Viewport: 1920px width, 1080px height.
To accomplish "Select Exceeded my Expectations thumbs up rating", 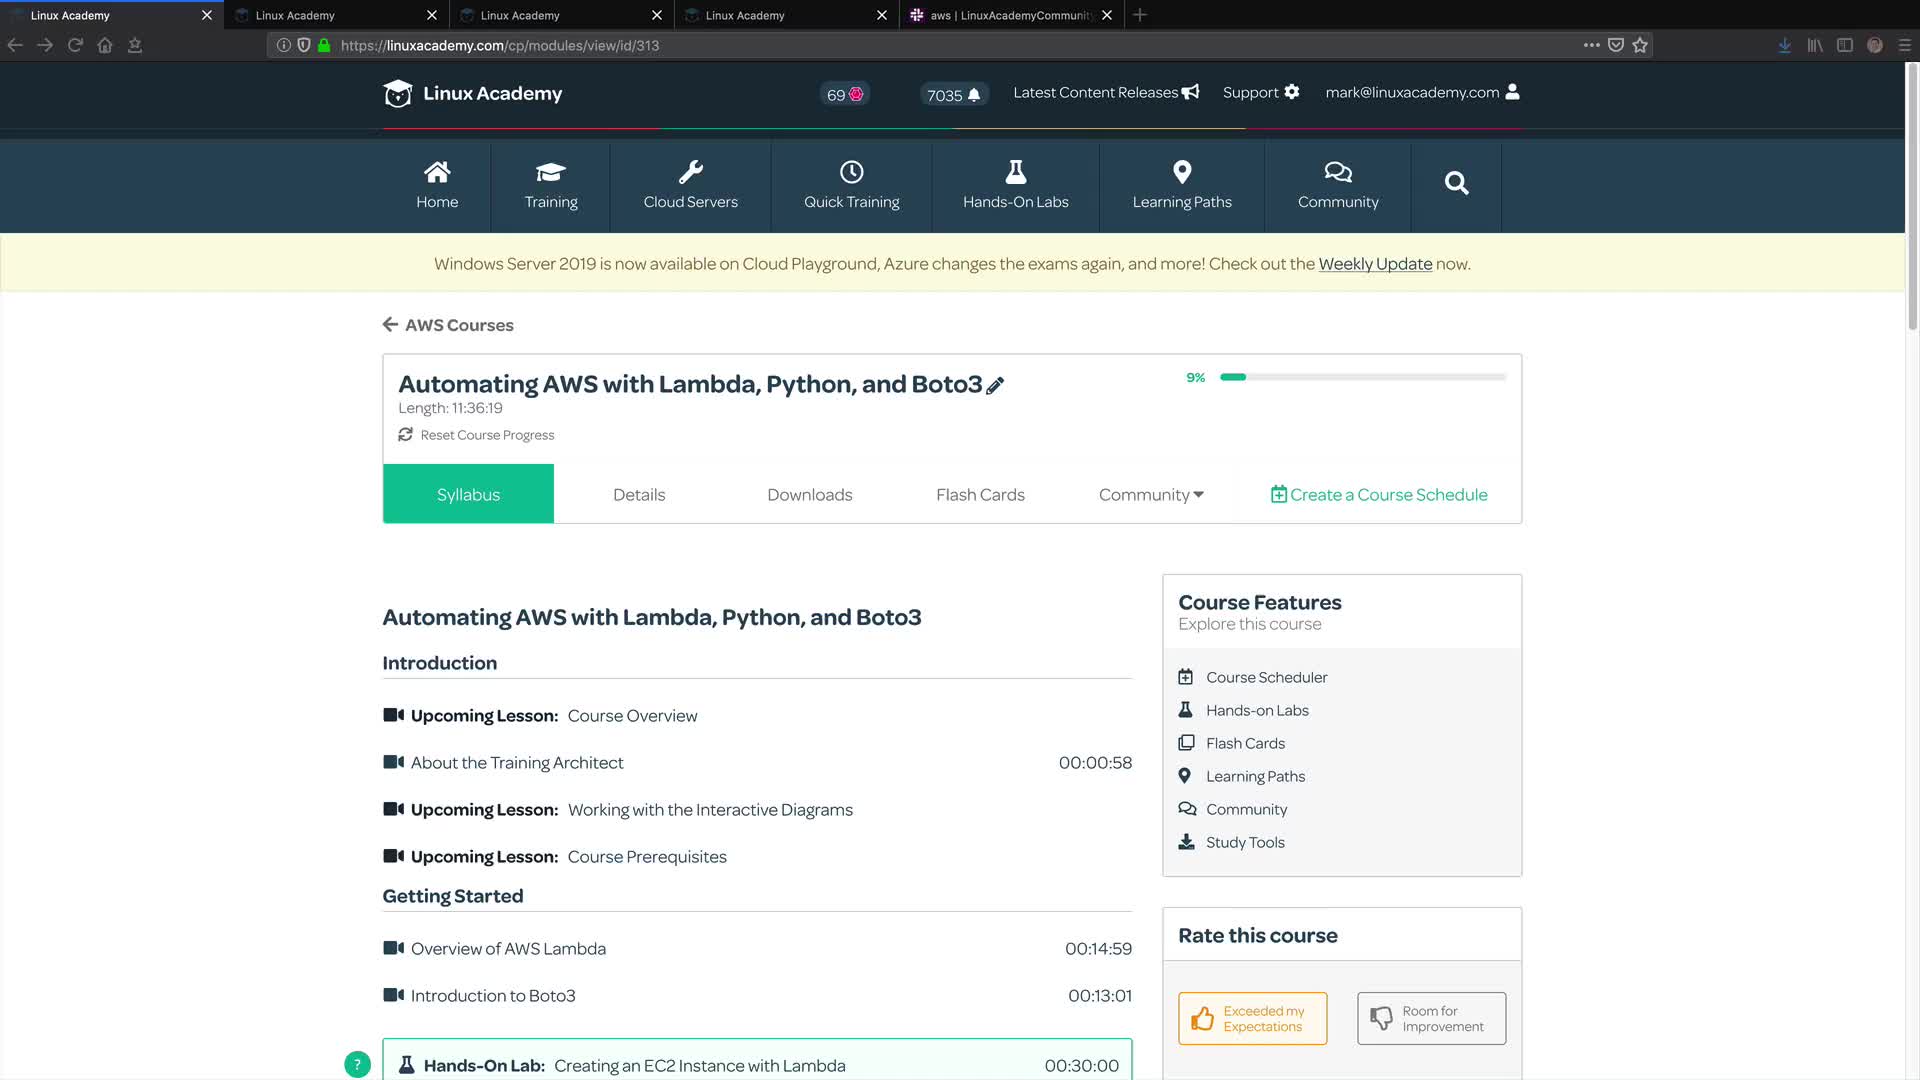I will [x=1252, y=1018].
